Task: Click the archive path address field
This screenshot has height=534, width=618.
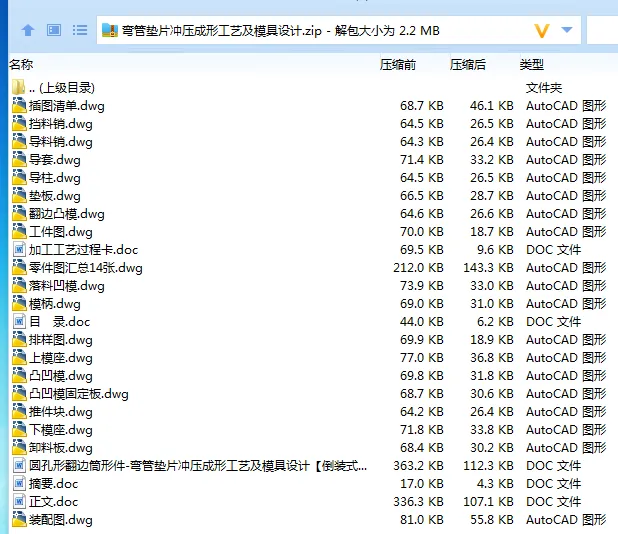Action: pos(339,30)
